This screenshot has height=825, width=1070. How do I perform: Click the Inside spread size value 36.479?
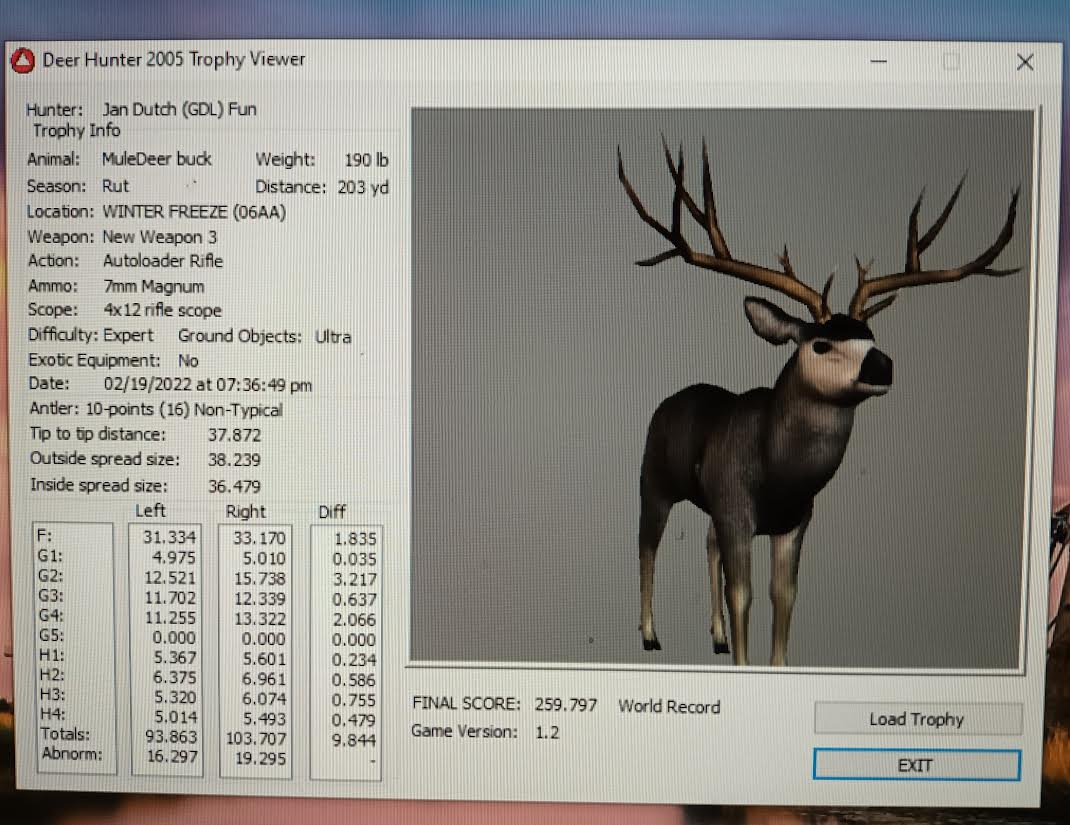coord(234,486)
